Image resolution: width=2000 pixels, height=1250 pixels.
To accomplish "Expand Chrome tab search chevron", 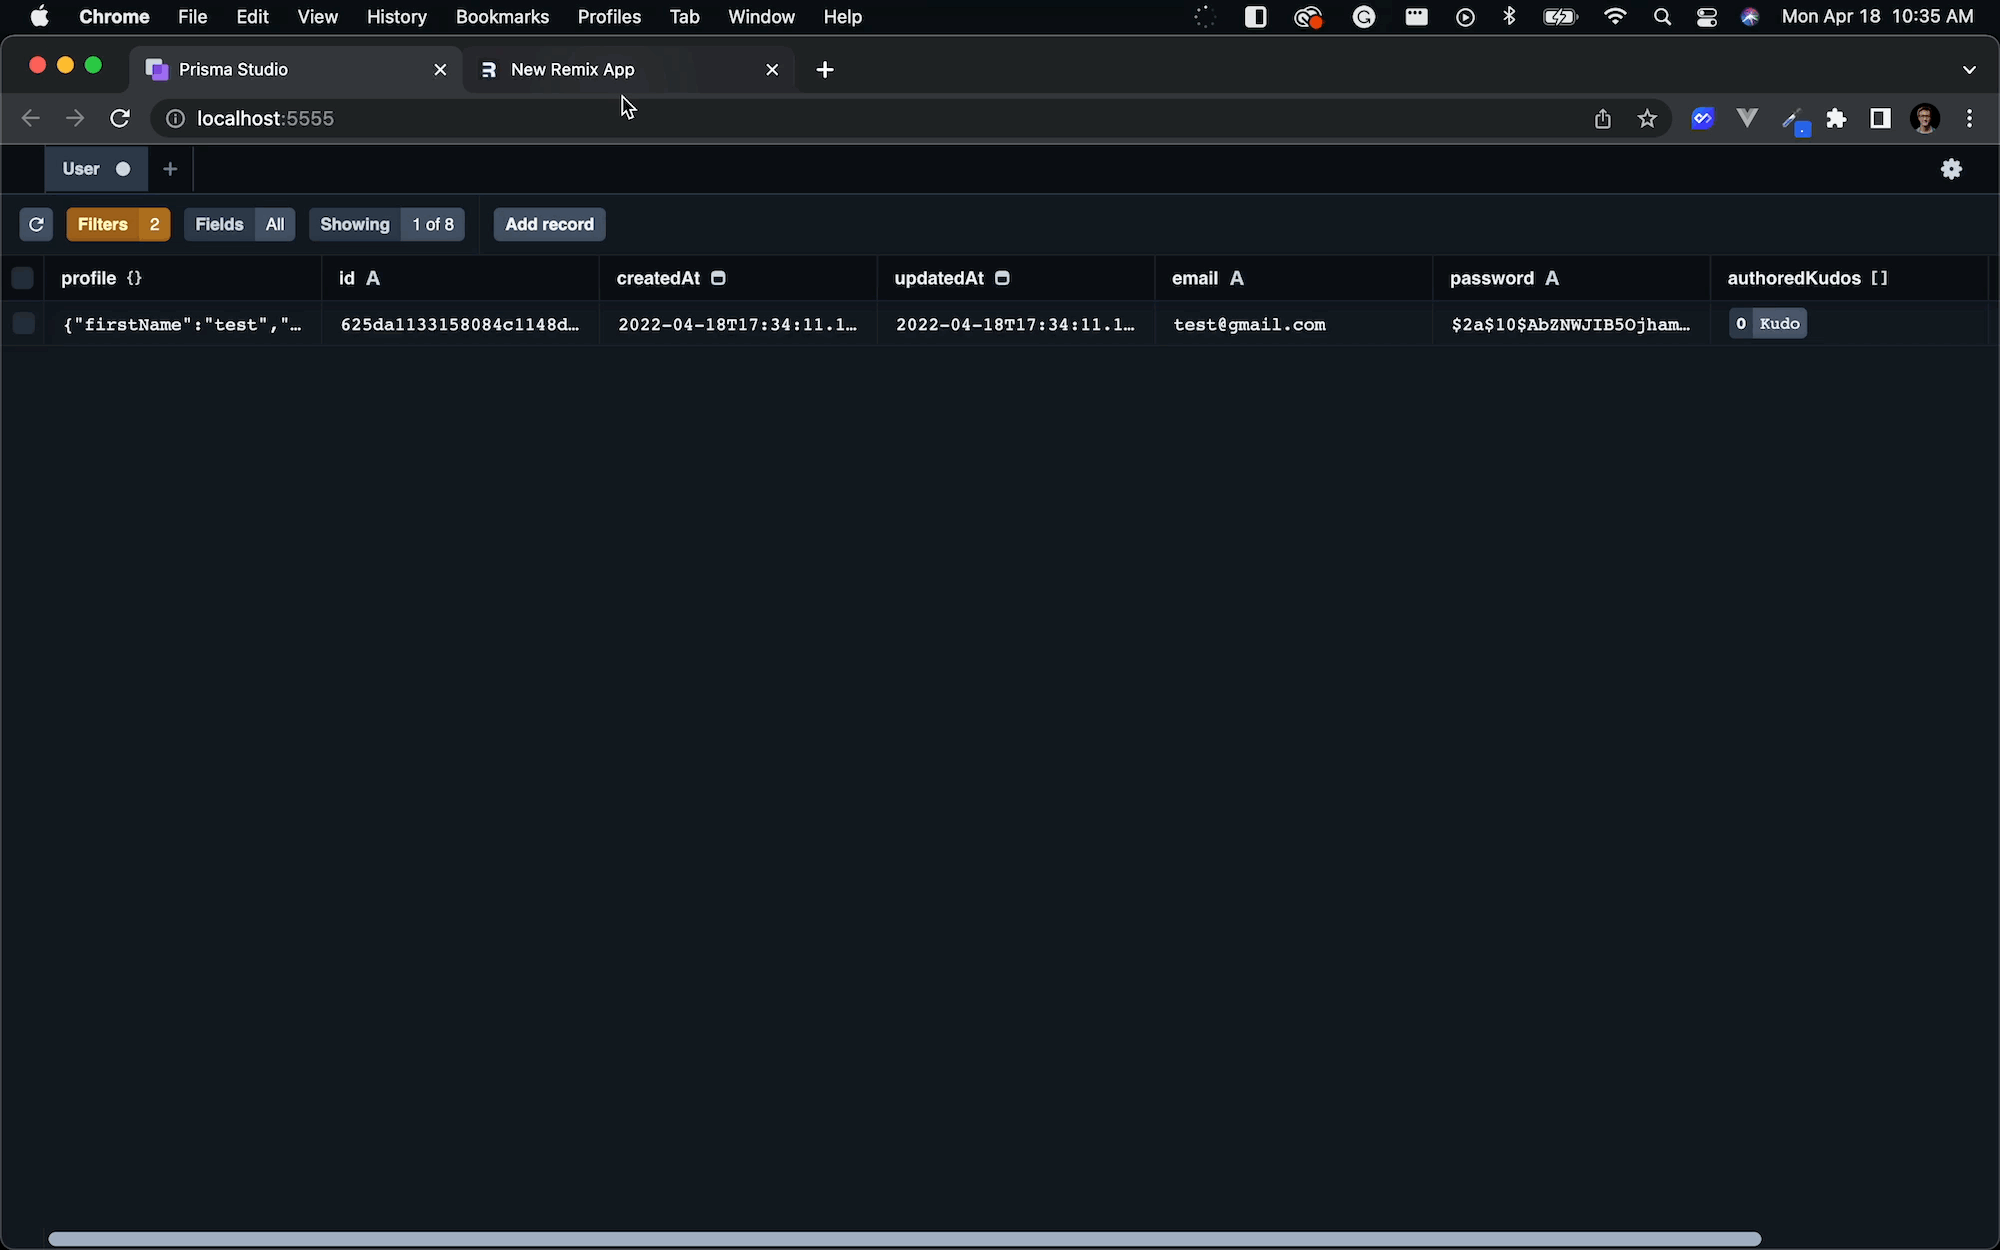I will point(1969,69).
